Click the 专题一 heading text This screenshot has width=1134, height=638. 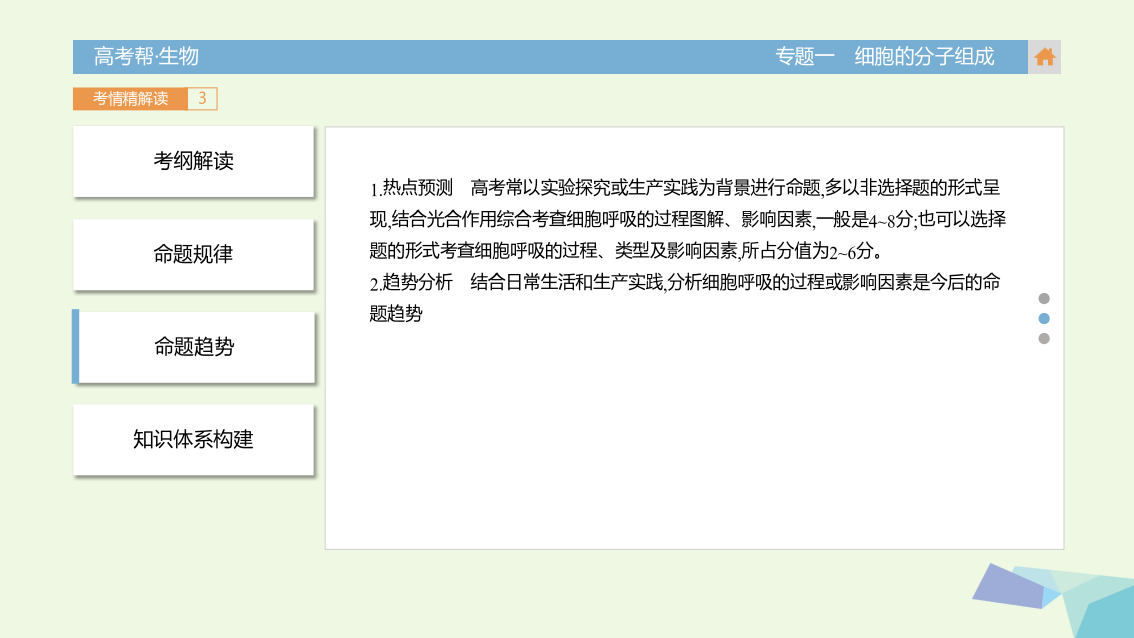tap(805, 56)
